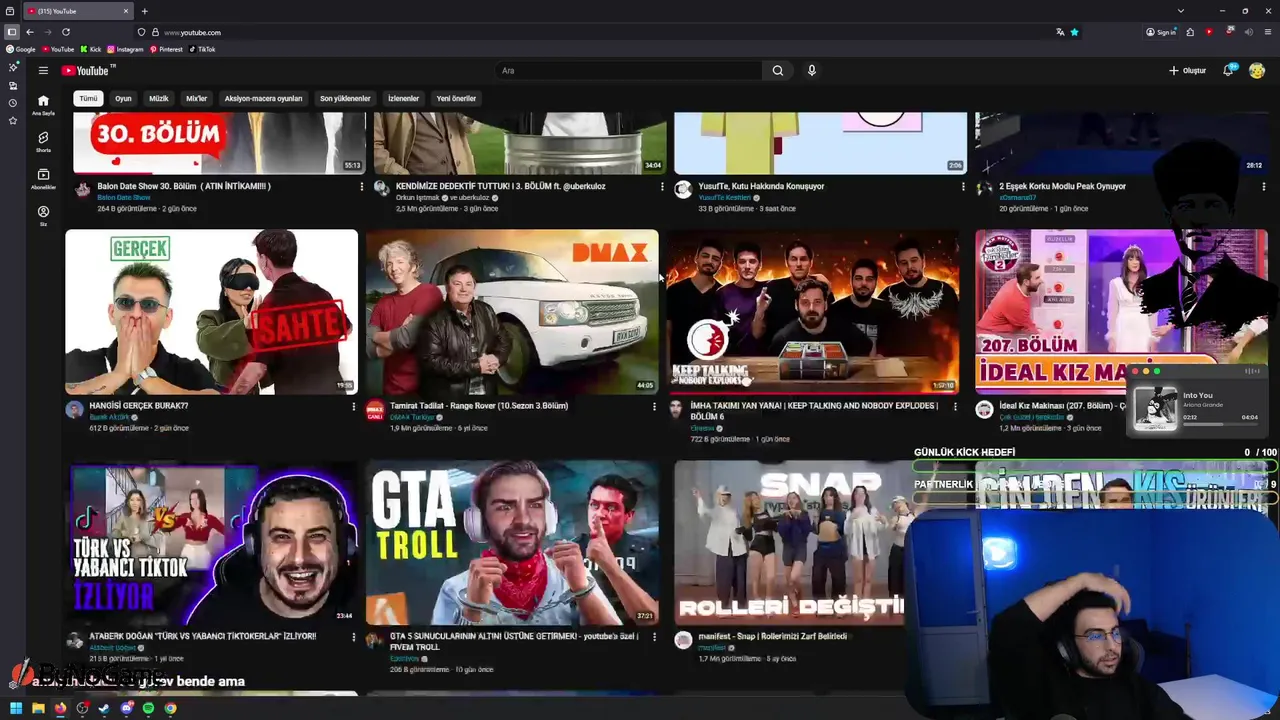
Task: Select the Tümü filter chip
Action: tap(89, 98)
